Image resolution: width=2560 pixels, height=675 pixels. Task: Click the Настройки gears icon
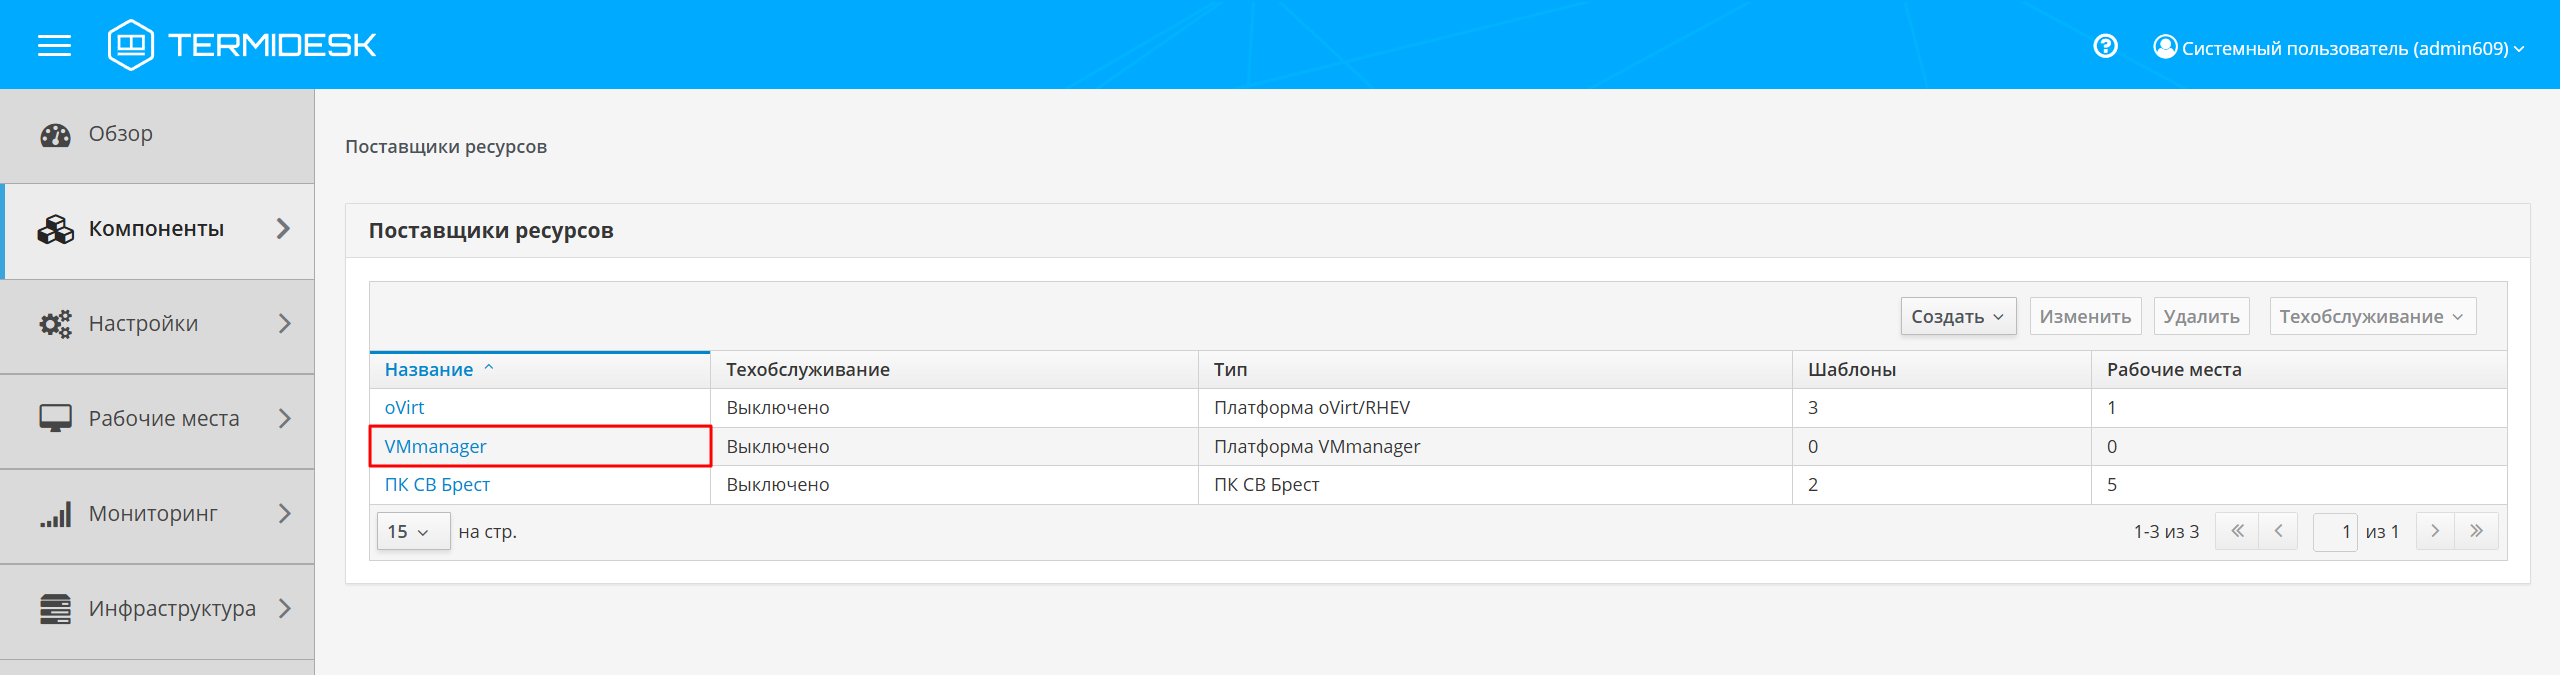55,324
